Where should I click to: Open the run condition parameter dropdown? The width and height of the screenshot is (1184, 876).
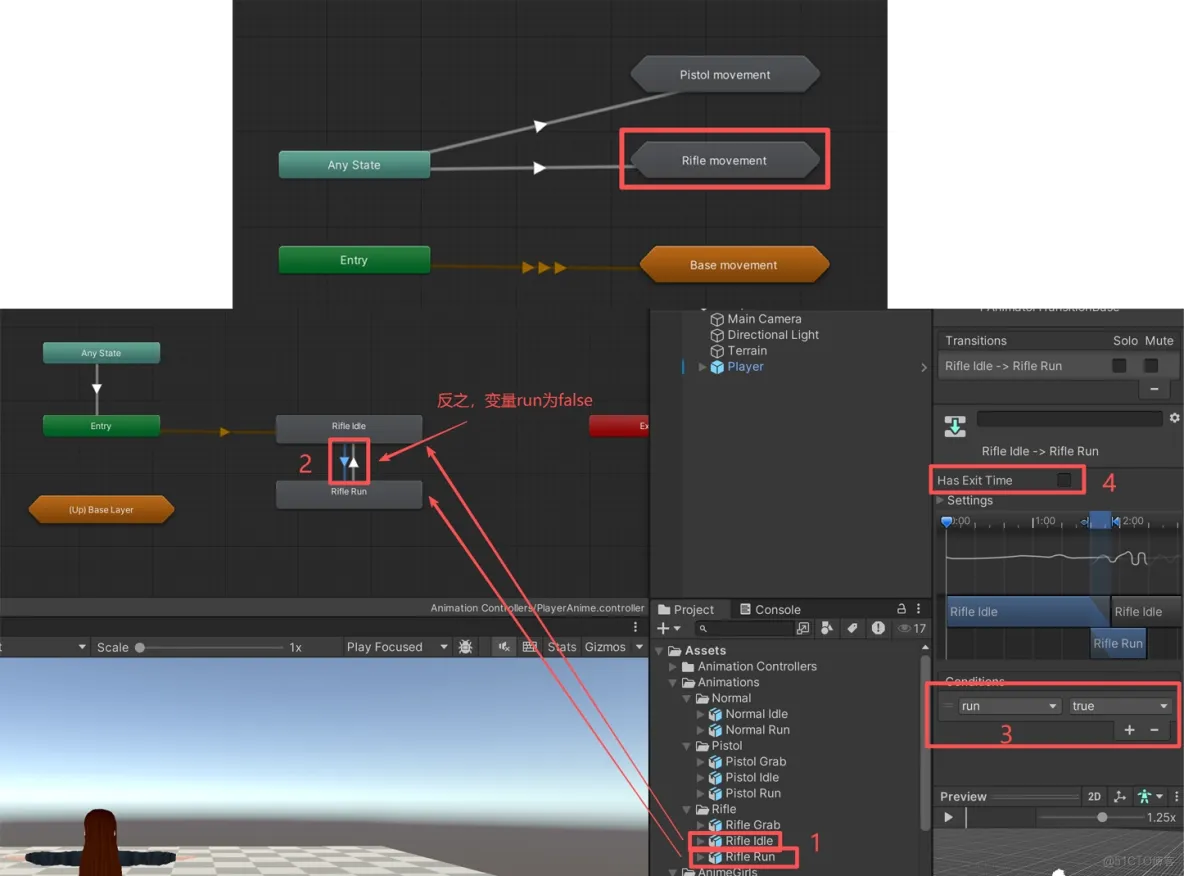[1008, 706]
